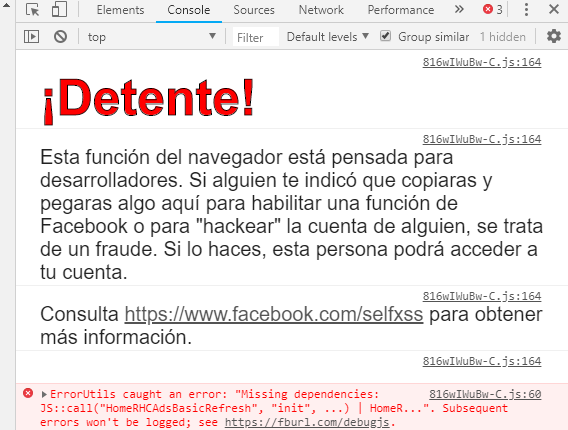Click the up arrow at the left scrollbar

(6, 5)
